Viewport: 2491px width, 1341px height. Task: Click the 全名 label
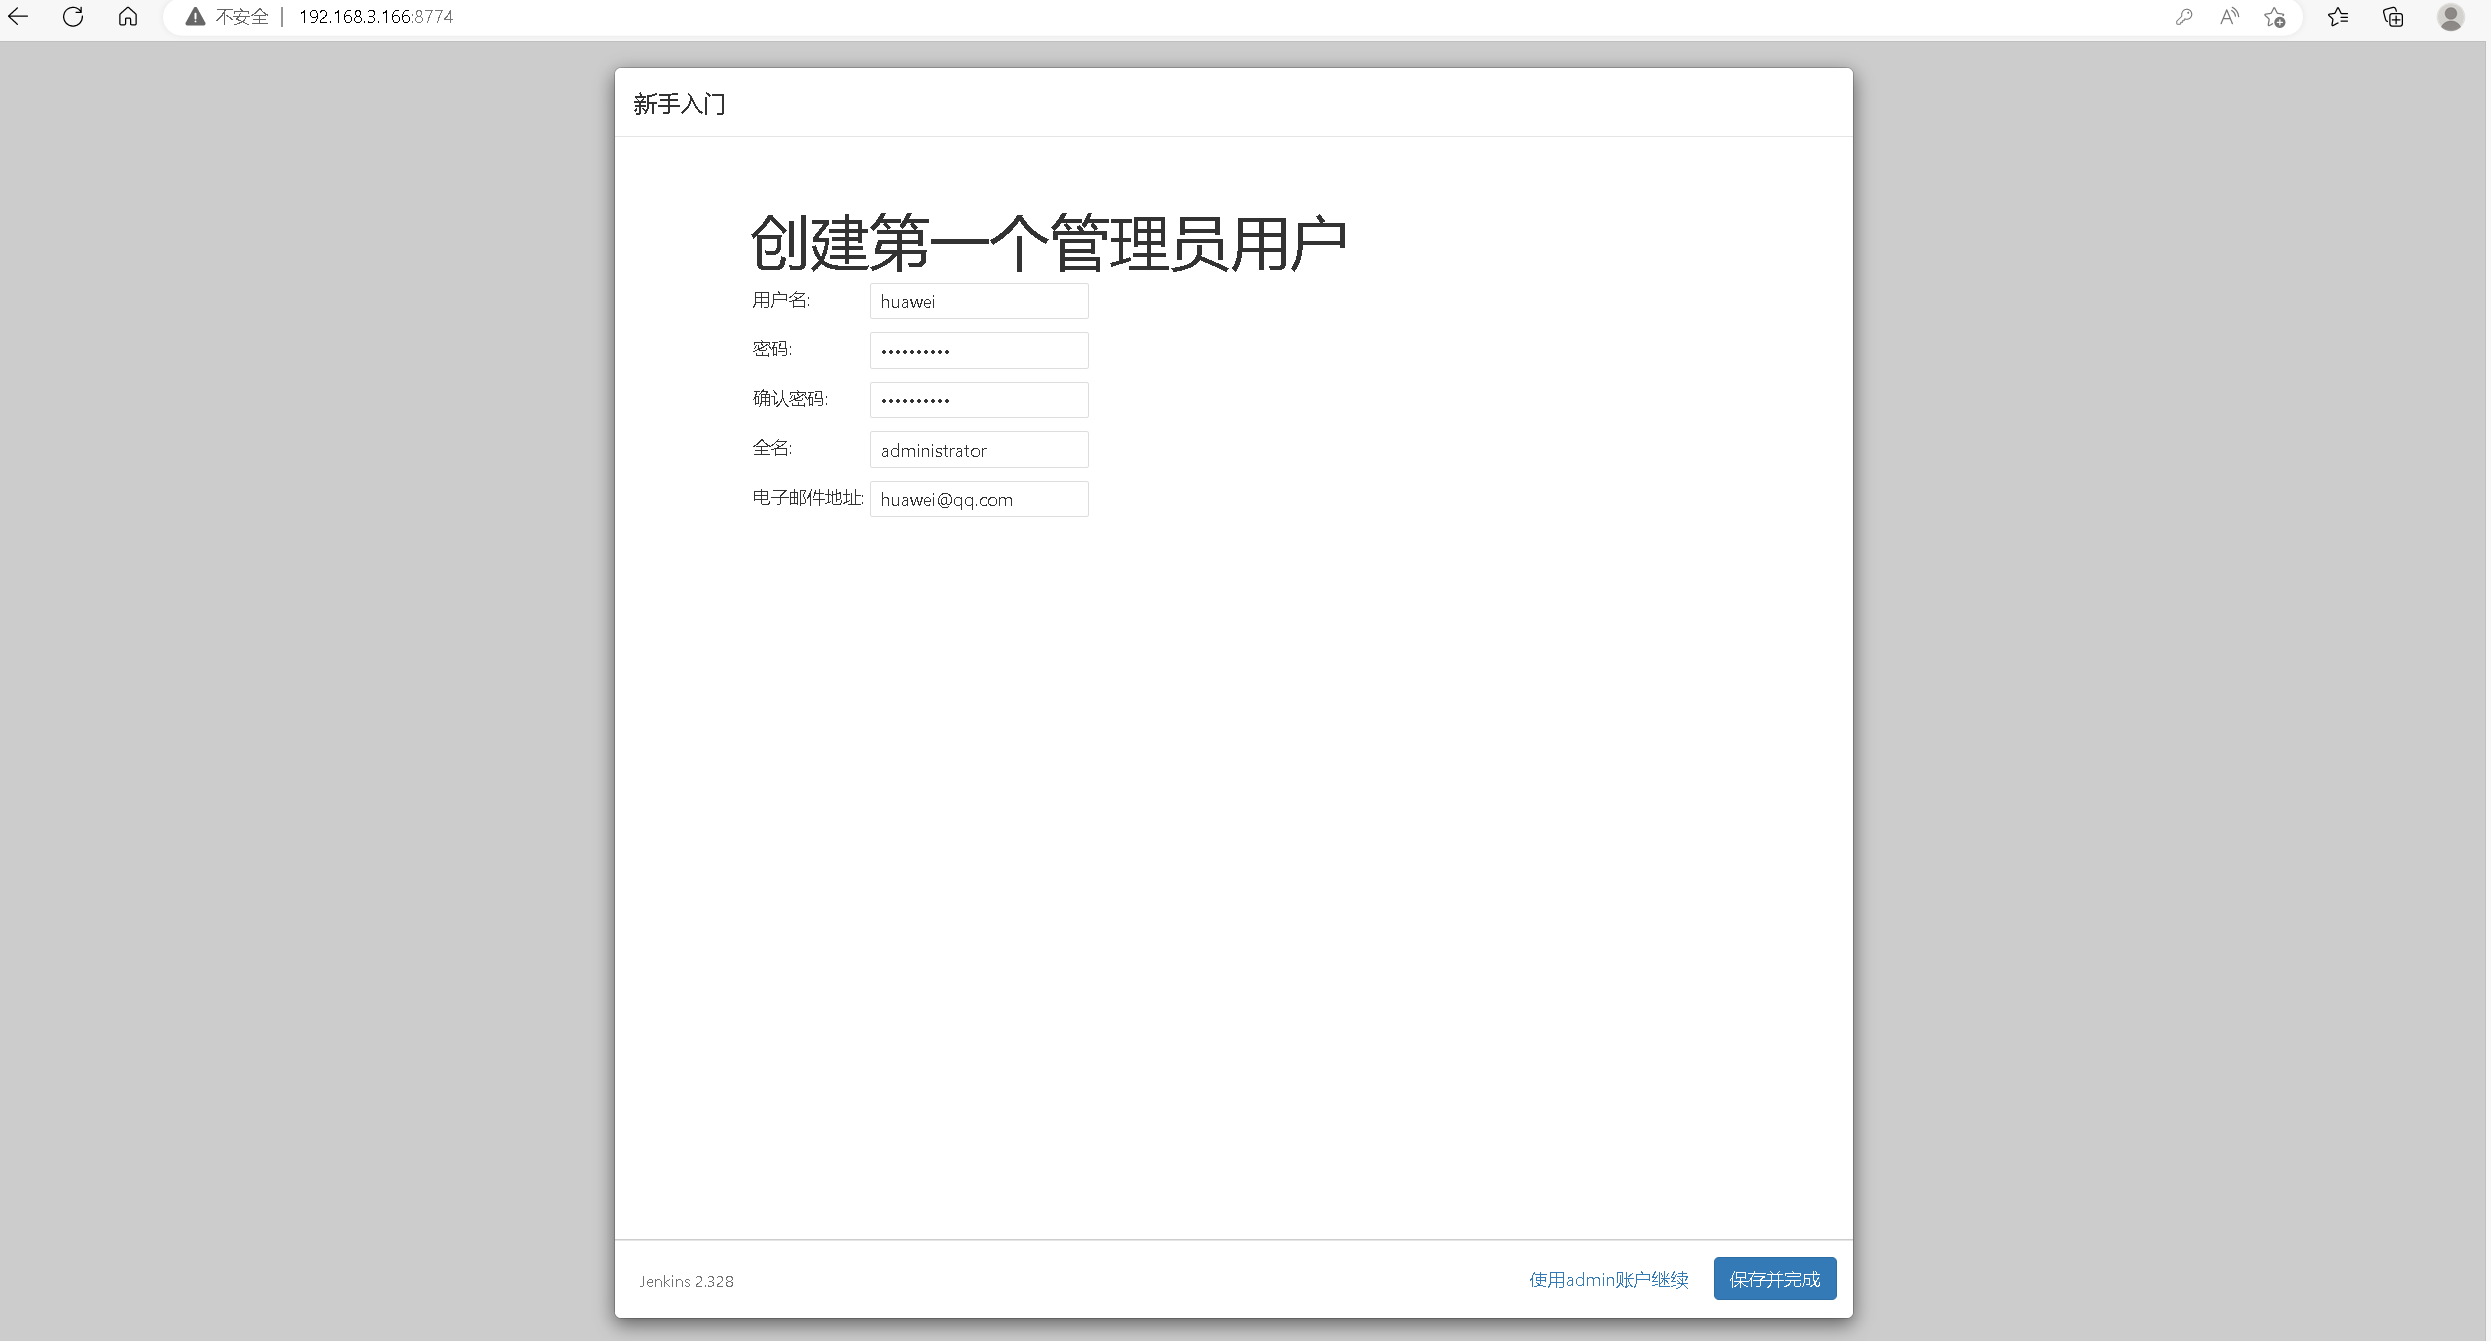click(772, 448)
